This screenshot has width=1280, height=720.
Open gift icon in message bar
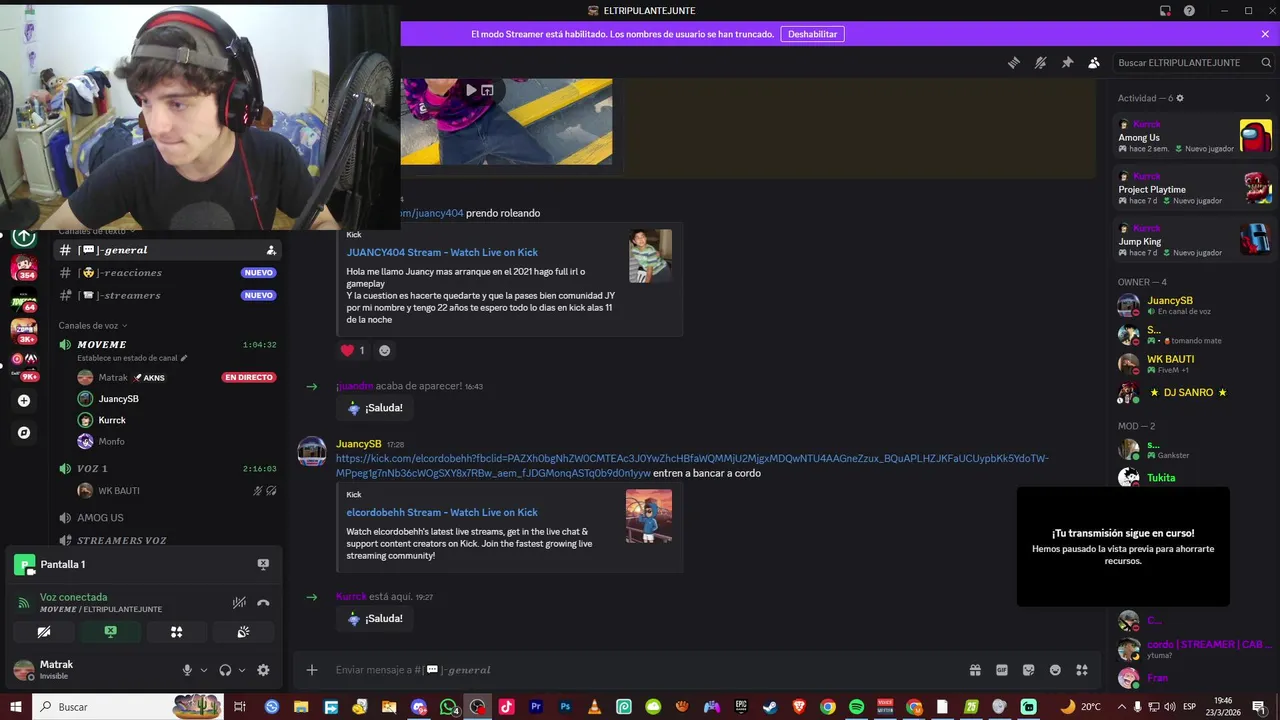[x=975, y=670]
